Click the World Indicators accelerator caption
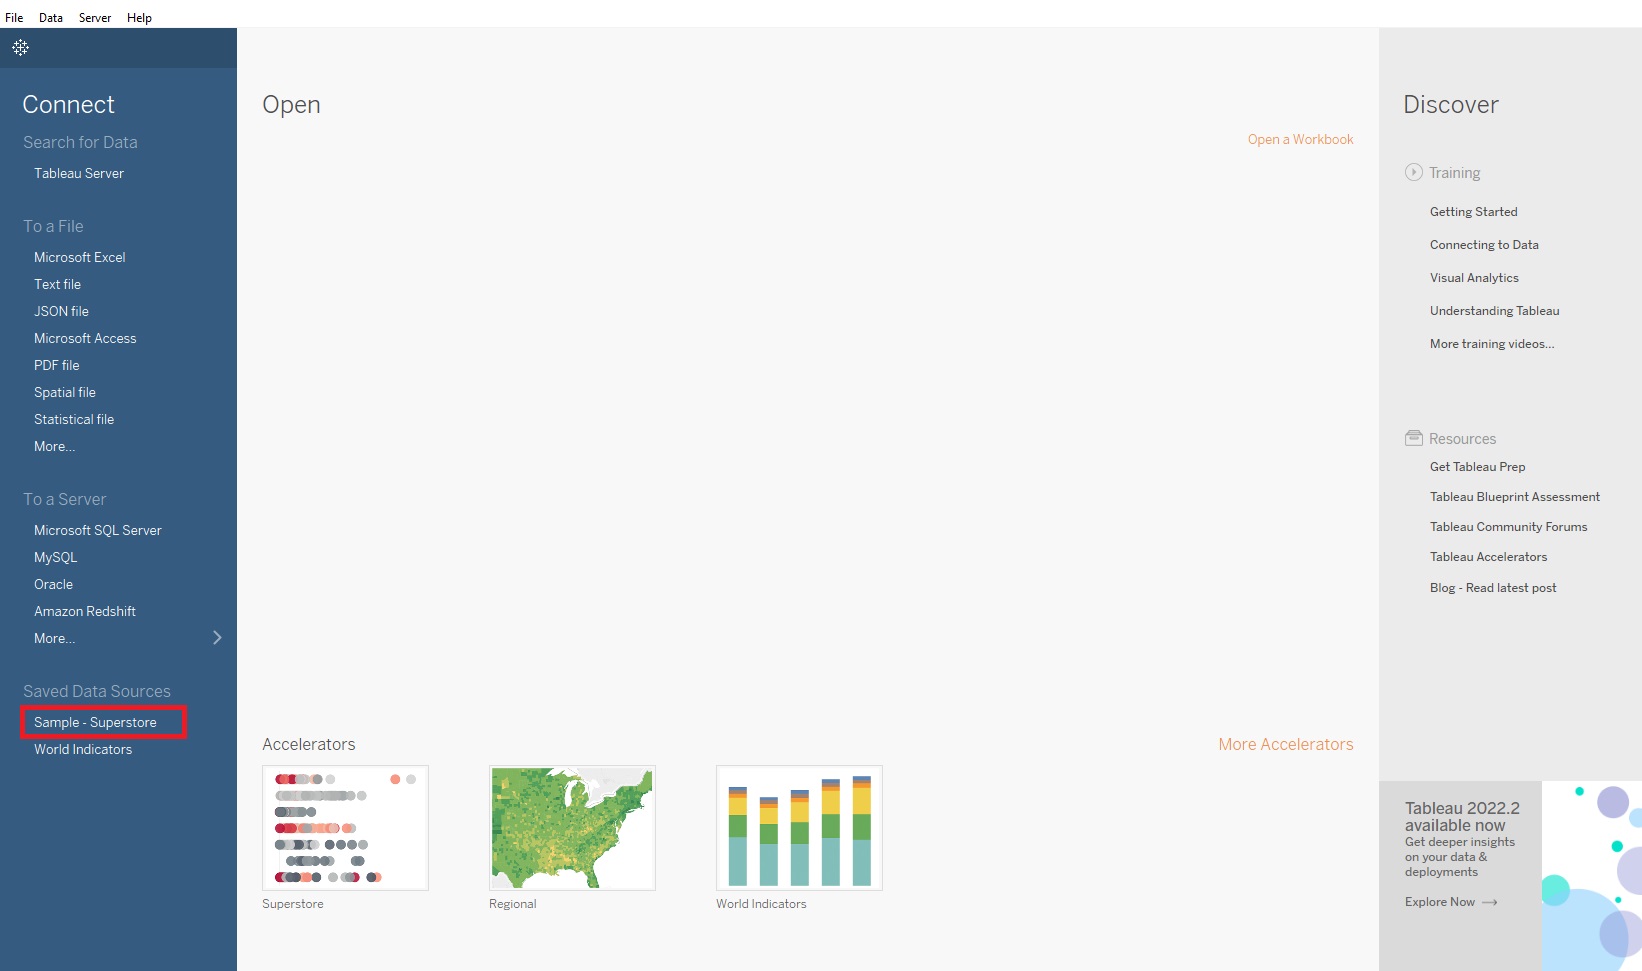Image resolution: width=1642 pixels, height=971 pixels. (x=761, y=904)
